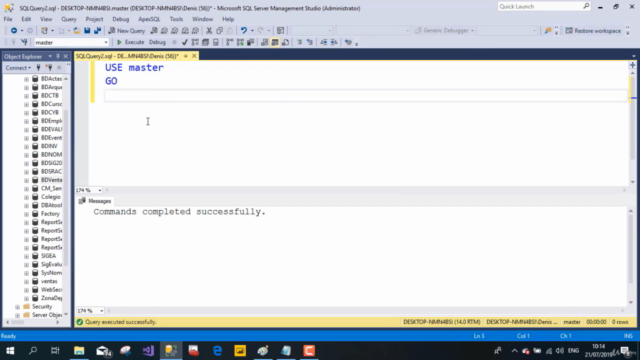Click the notification flag icon
The height and width of the screenshot is (360, 640).
tap(548, 31)
